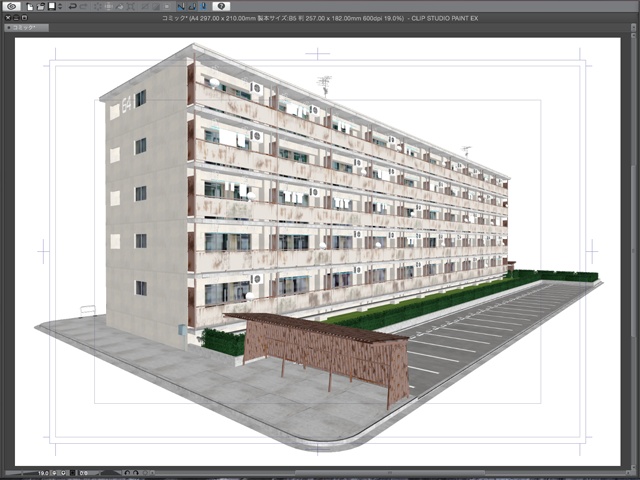Screen dimensions: 640x480
Task: Open CLIP STUDIO help question mark
Action: click(221, 6)
